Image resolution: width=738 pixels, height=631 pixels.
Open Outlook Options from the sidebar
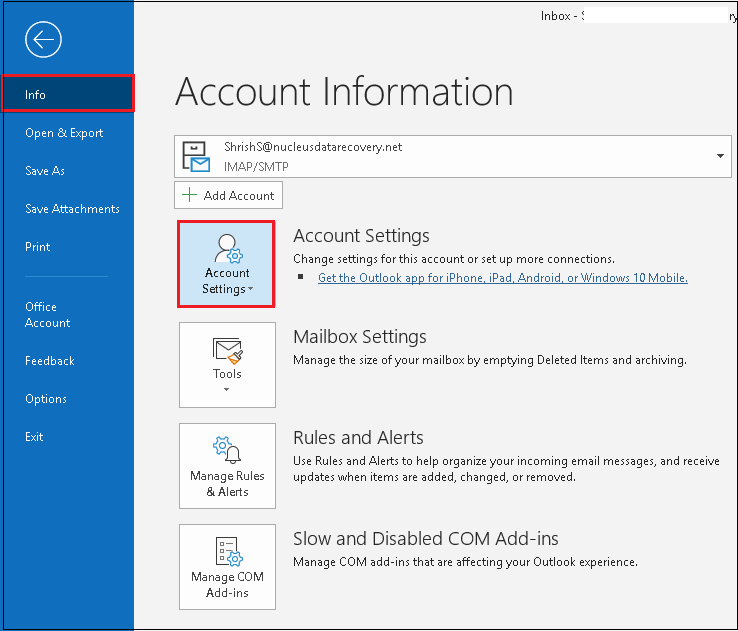click(46, 399)
